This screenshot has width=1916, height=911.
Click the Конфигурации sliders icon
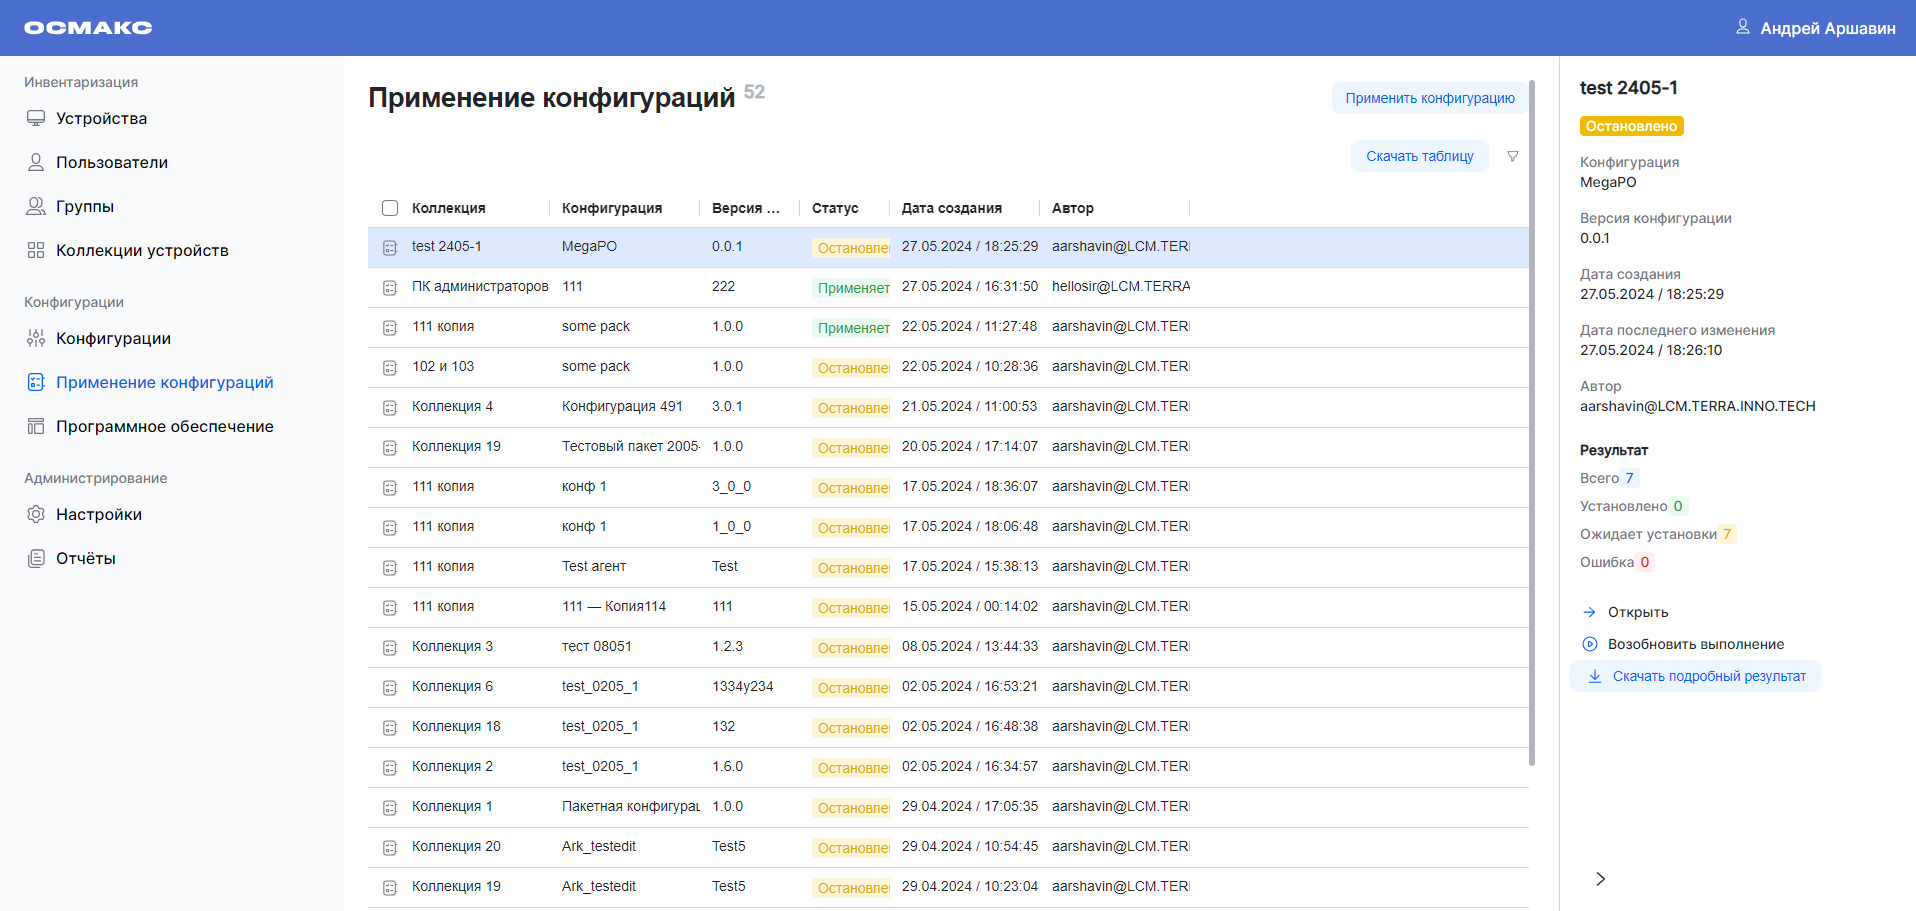tap(36, 338)
